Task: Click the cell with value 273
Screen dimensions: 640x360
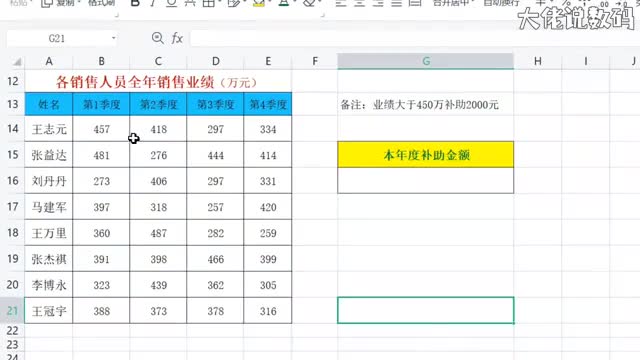Action: (101, 181)
